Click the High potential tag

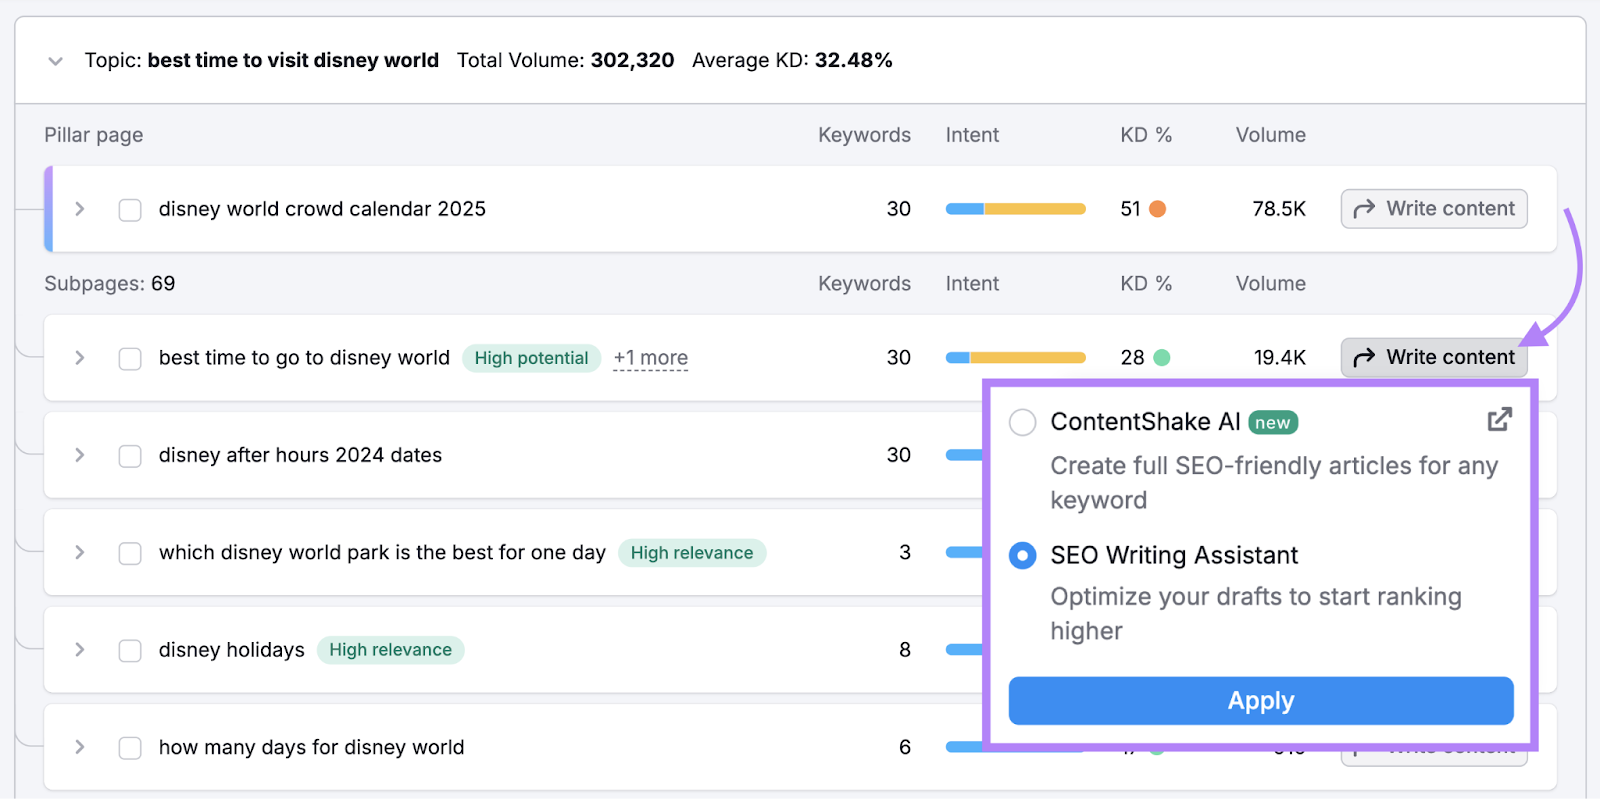[x=531, y=358]
